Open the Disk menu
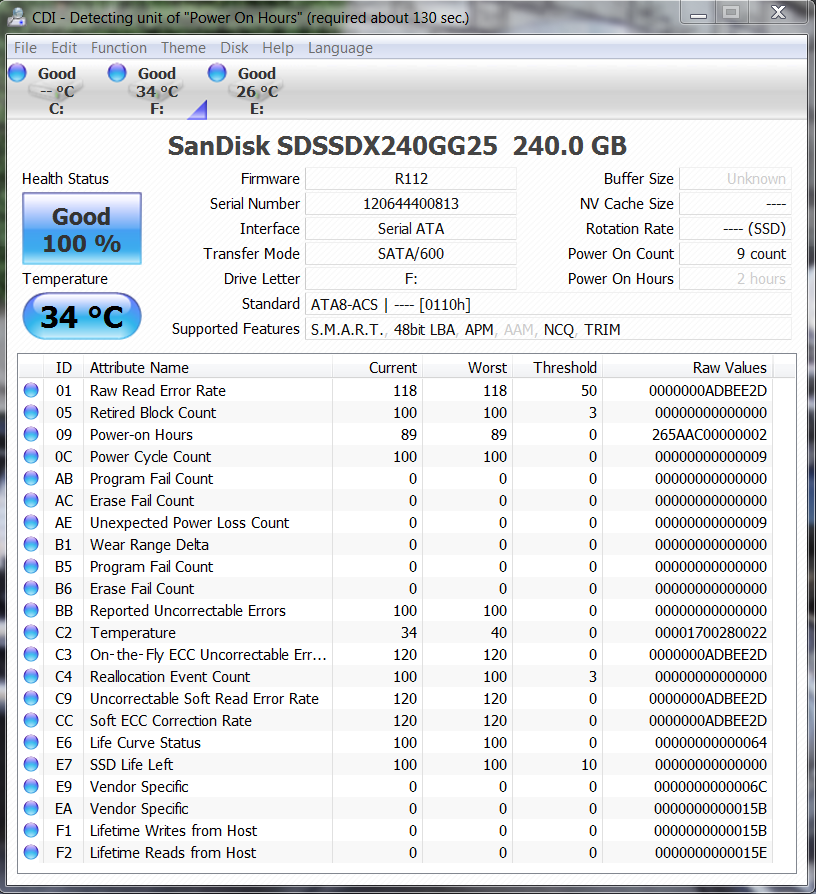The image size is (816, 894). click(x=234, y=48)
